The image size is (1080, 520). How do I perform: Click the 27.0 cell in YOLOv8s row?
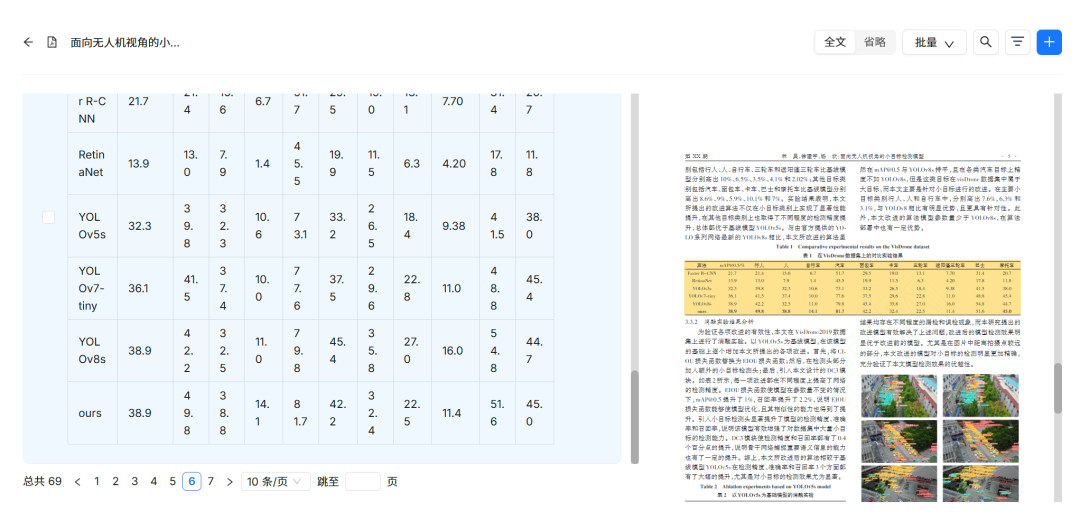tap(412, 351)
